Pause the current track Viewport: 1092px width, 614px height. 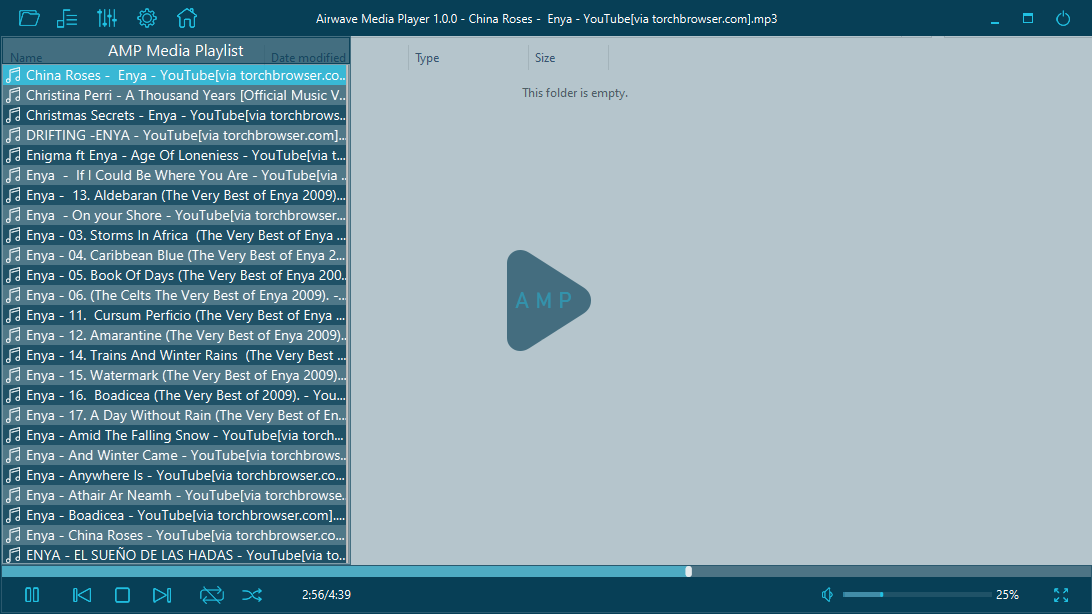click(x=32, y=595)
